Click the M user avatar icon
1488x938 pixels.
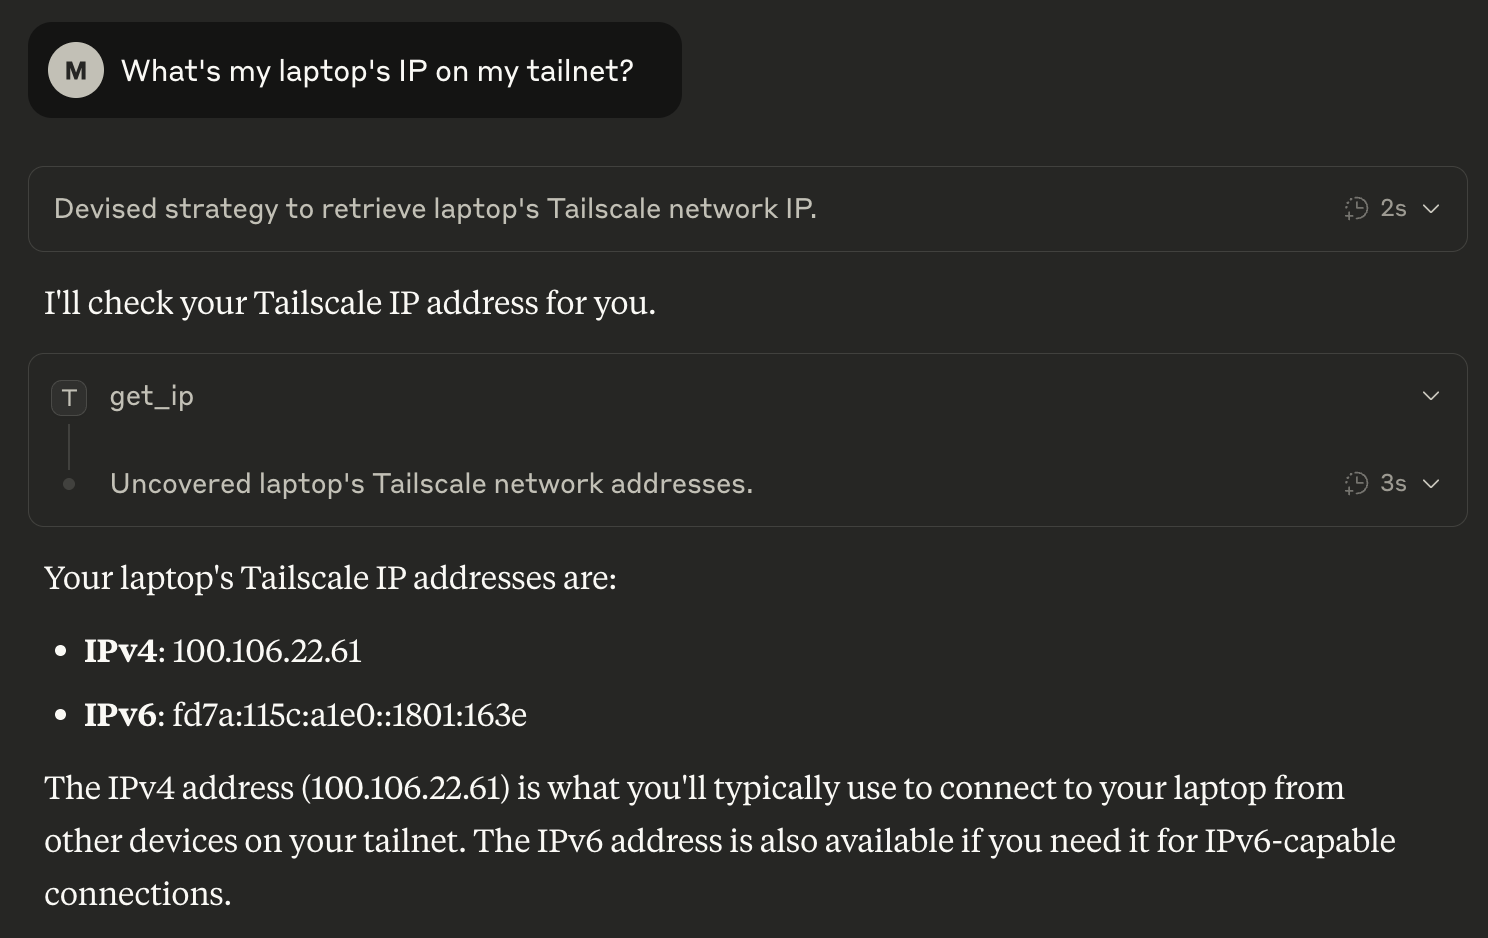tap(76, 70)
